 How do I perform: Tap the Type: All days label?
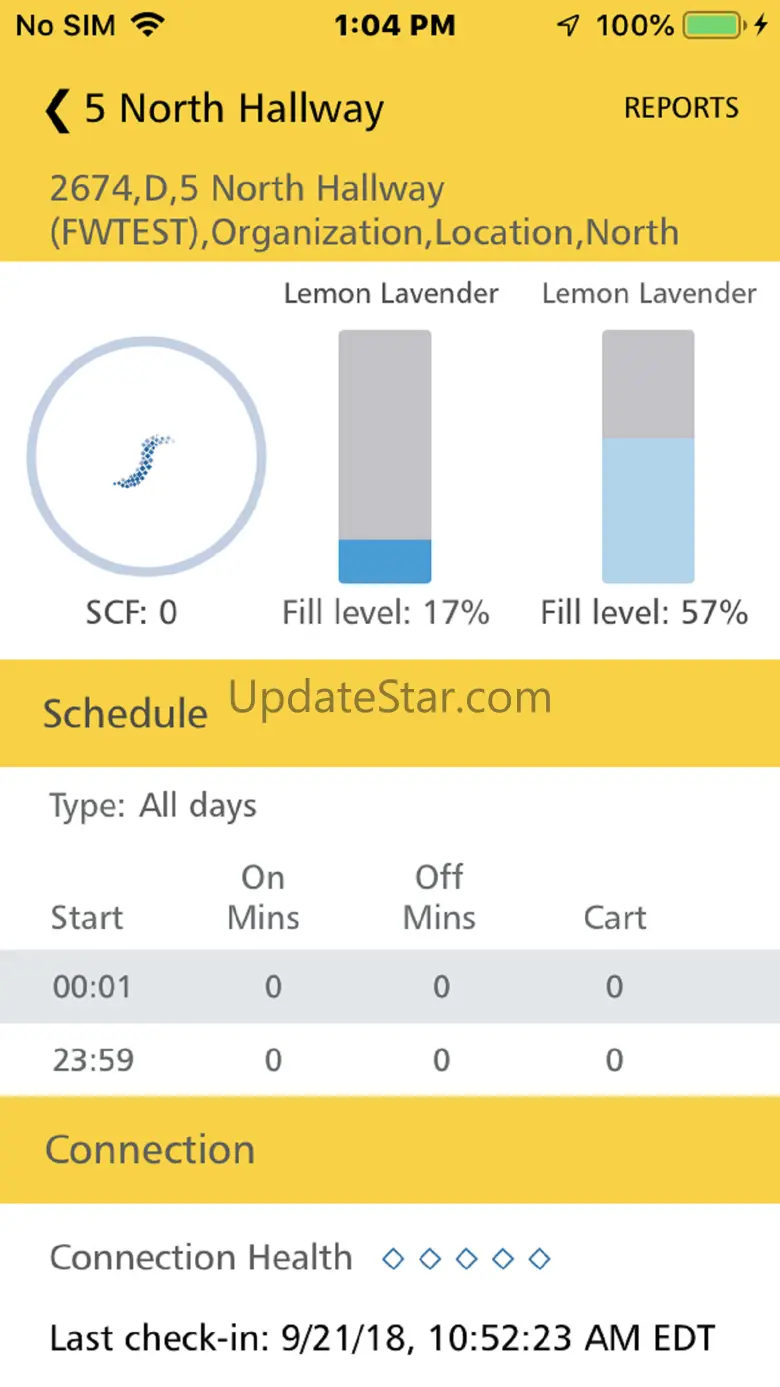153,806
